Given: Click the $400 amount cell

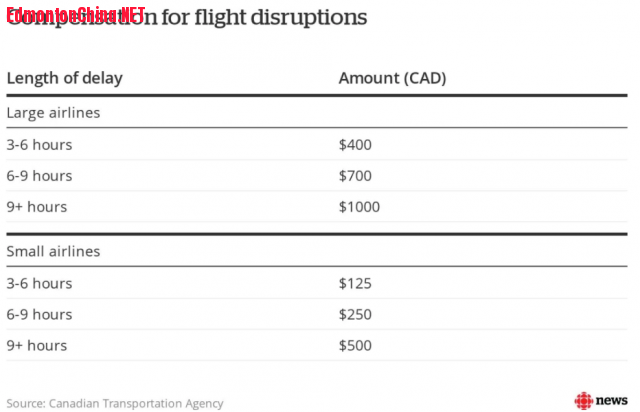Looking at the screenshot, I should [355, 145].
